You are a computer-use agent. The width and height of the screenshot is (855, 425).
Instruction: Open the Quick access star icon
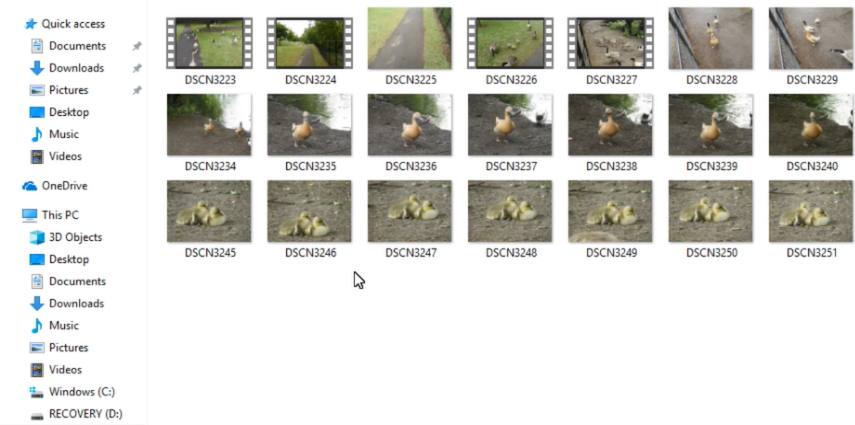tap(31, 24)
